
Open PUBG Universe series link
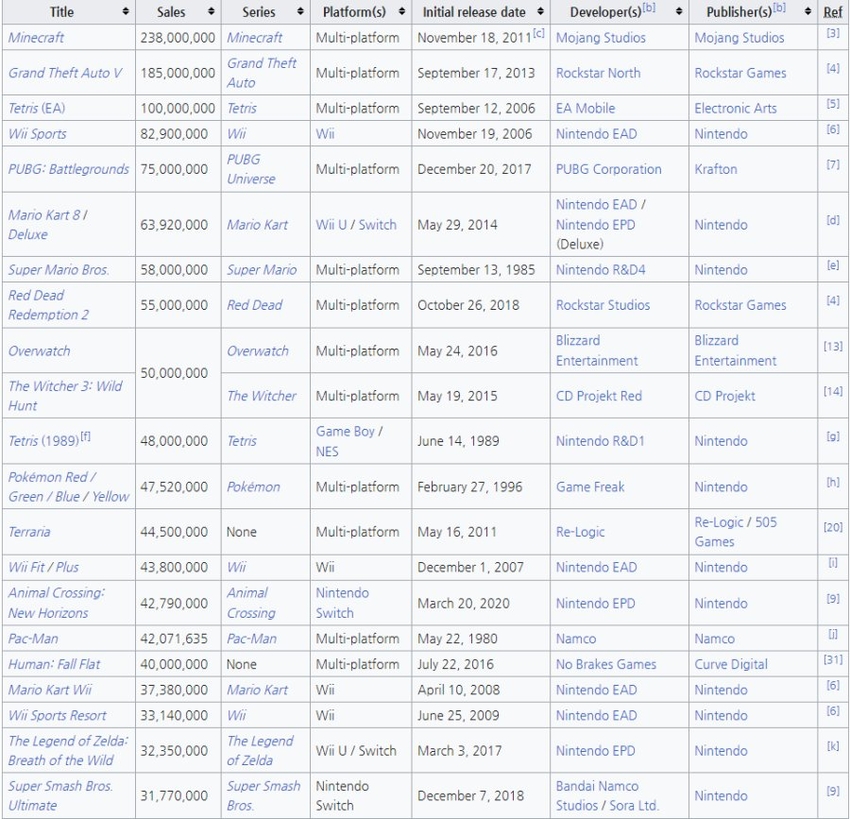point(251,169)
